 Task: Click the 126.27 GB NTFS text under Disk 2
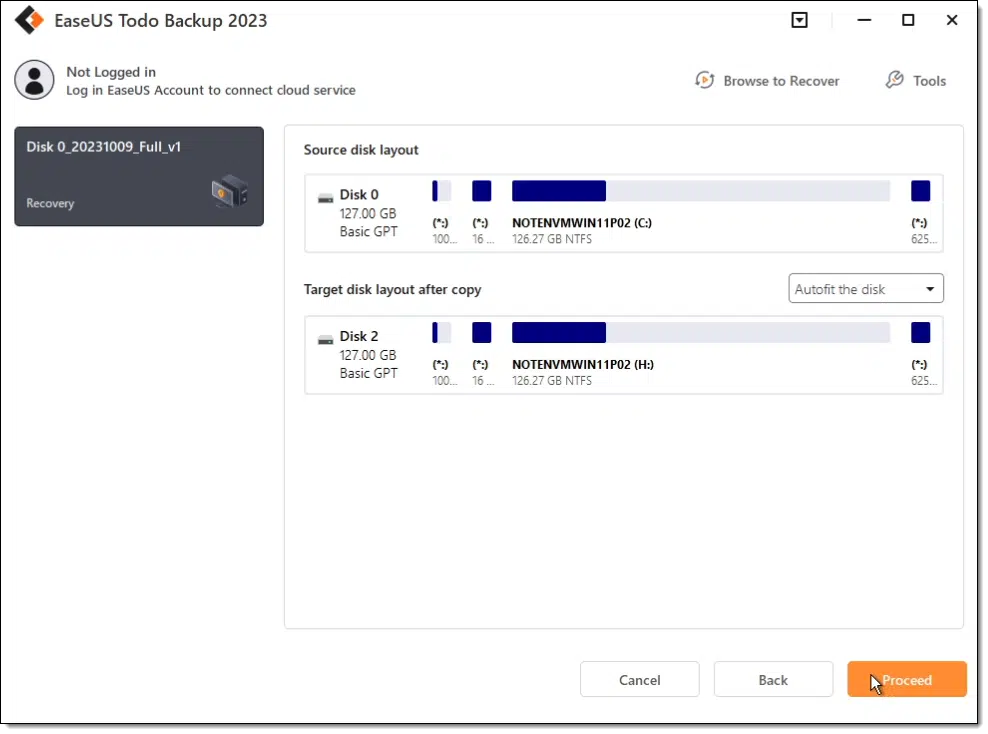(x=554, y=382)
